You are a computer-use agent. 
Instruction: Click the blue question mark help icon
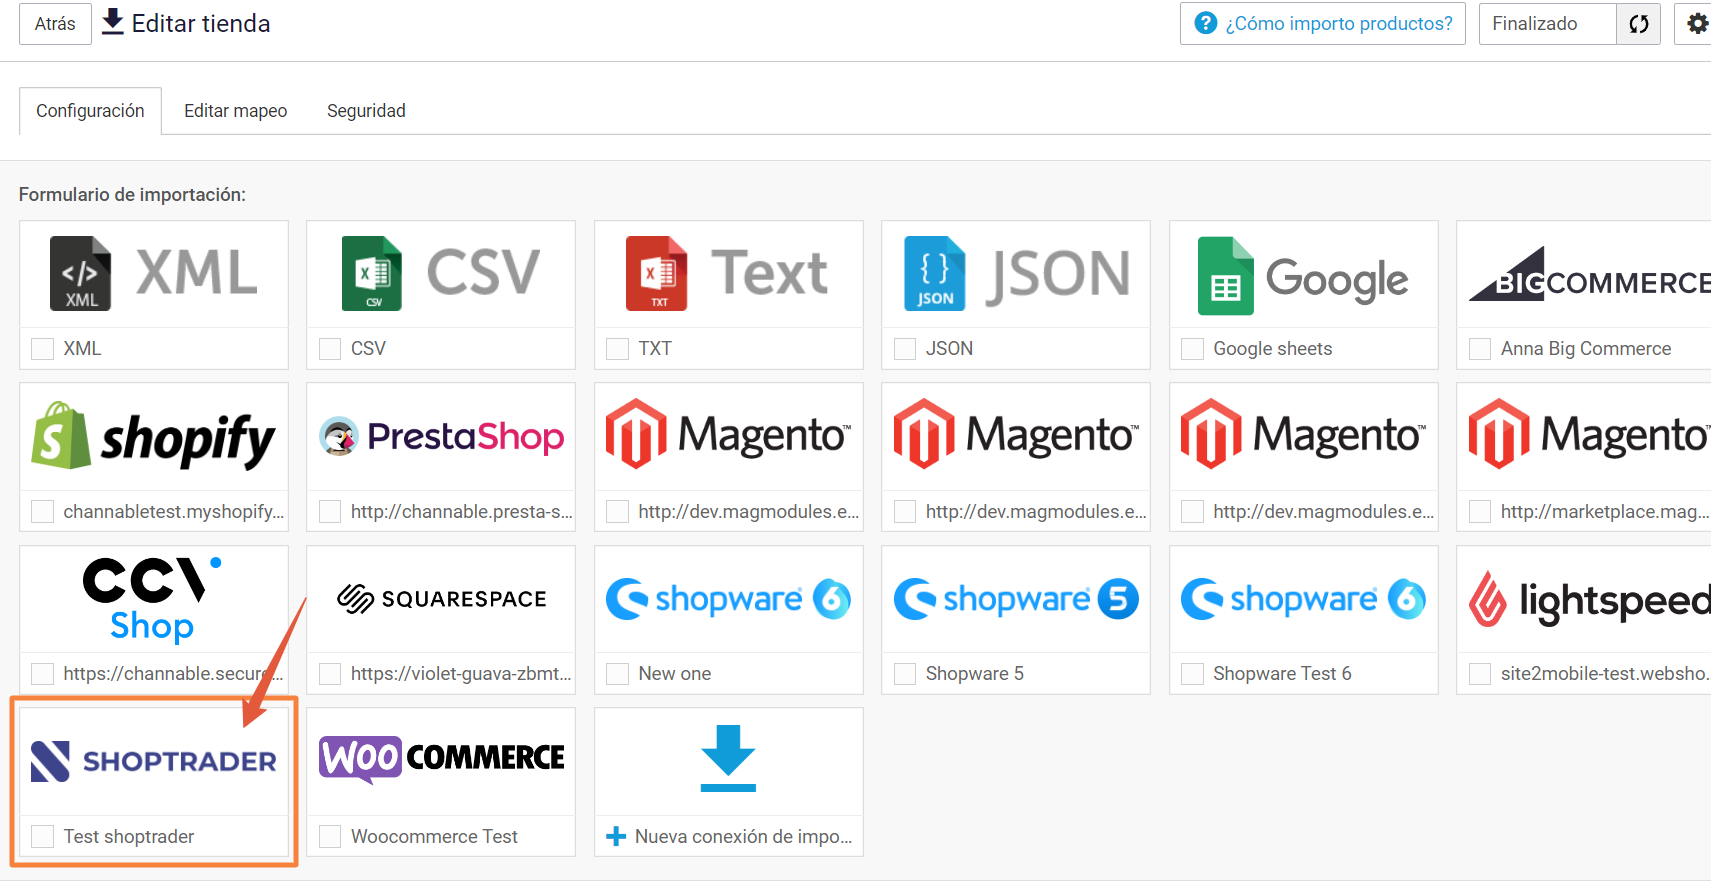1206,23
